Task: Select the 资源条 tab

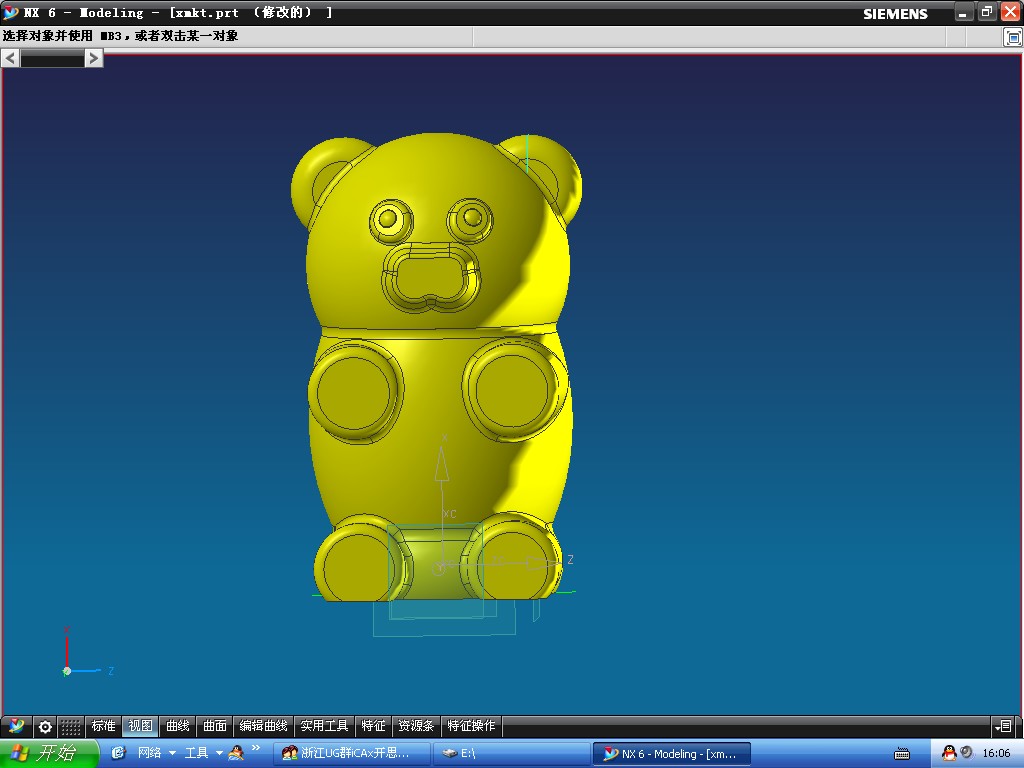Action: click(416, 726)
